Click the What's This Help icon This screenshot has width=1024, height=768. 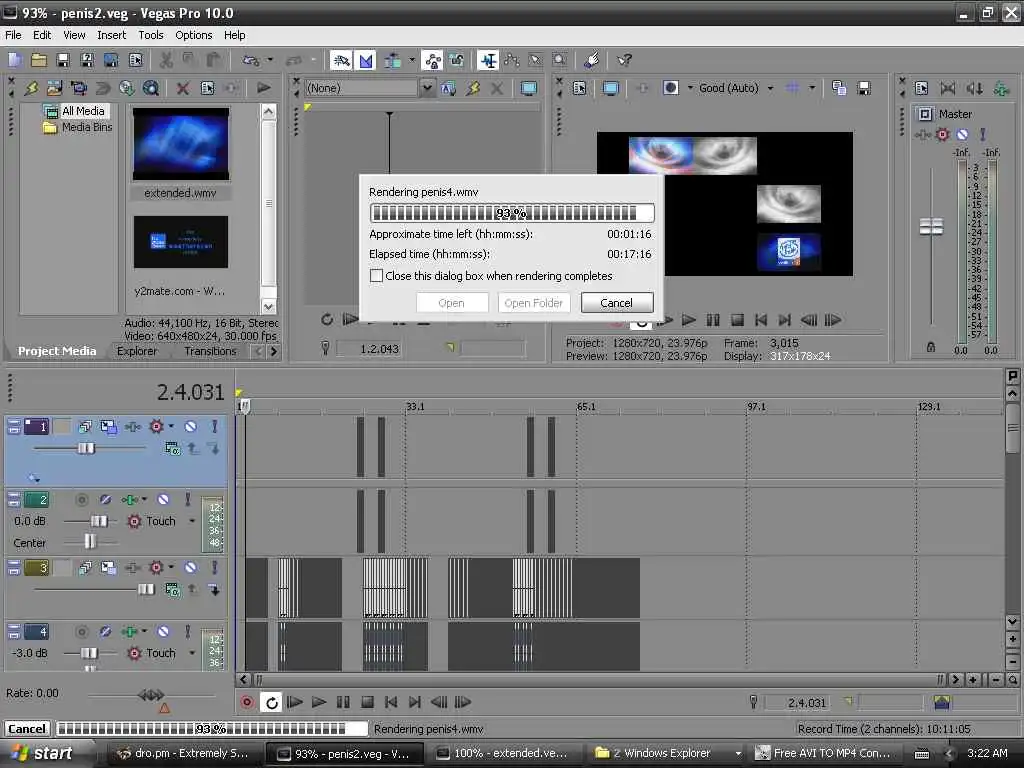coord(624,61)
